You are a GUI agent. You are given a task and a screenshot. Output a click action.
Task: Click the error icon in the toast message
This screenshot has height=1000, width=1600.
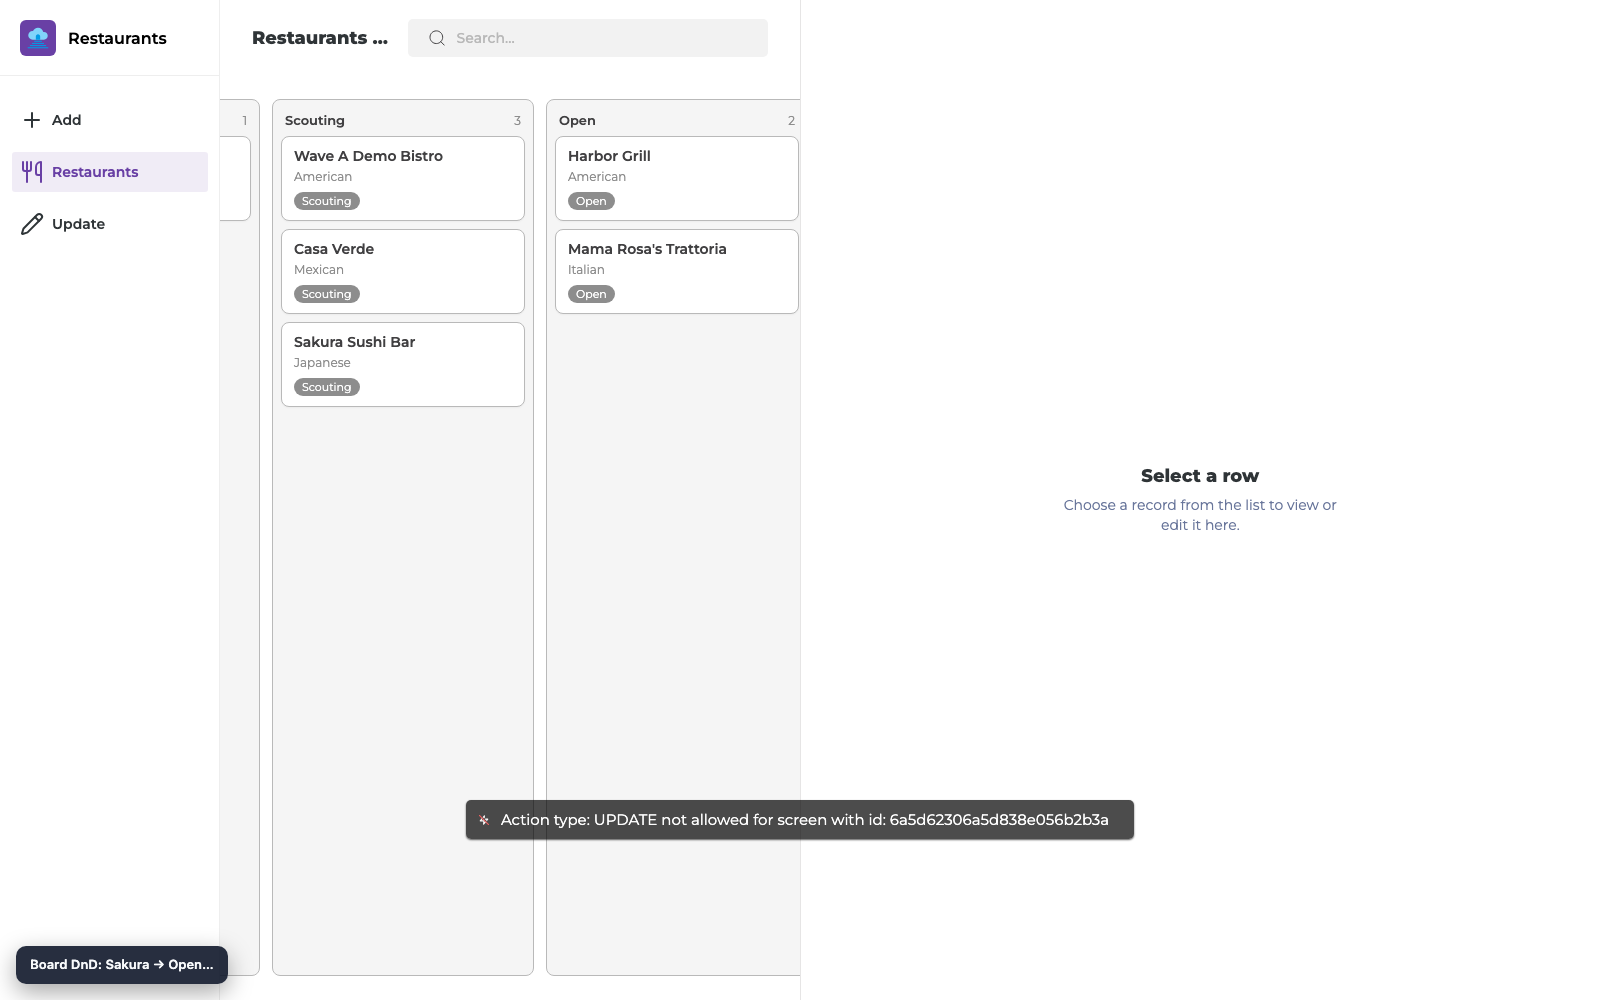point(484,820)
